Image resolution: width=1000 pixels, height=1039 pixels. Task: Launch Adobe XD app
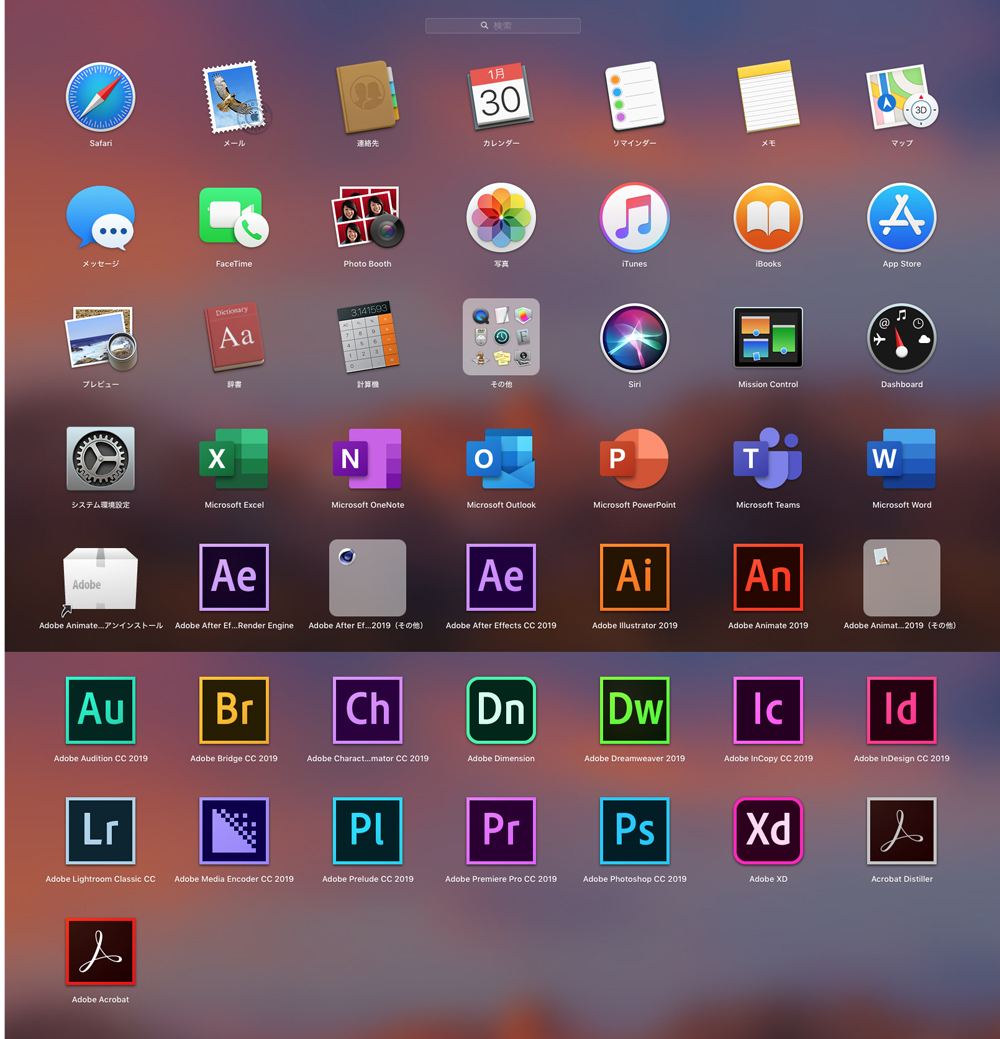coord(768,831)
